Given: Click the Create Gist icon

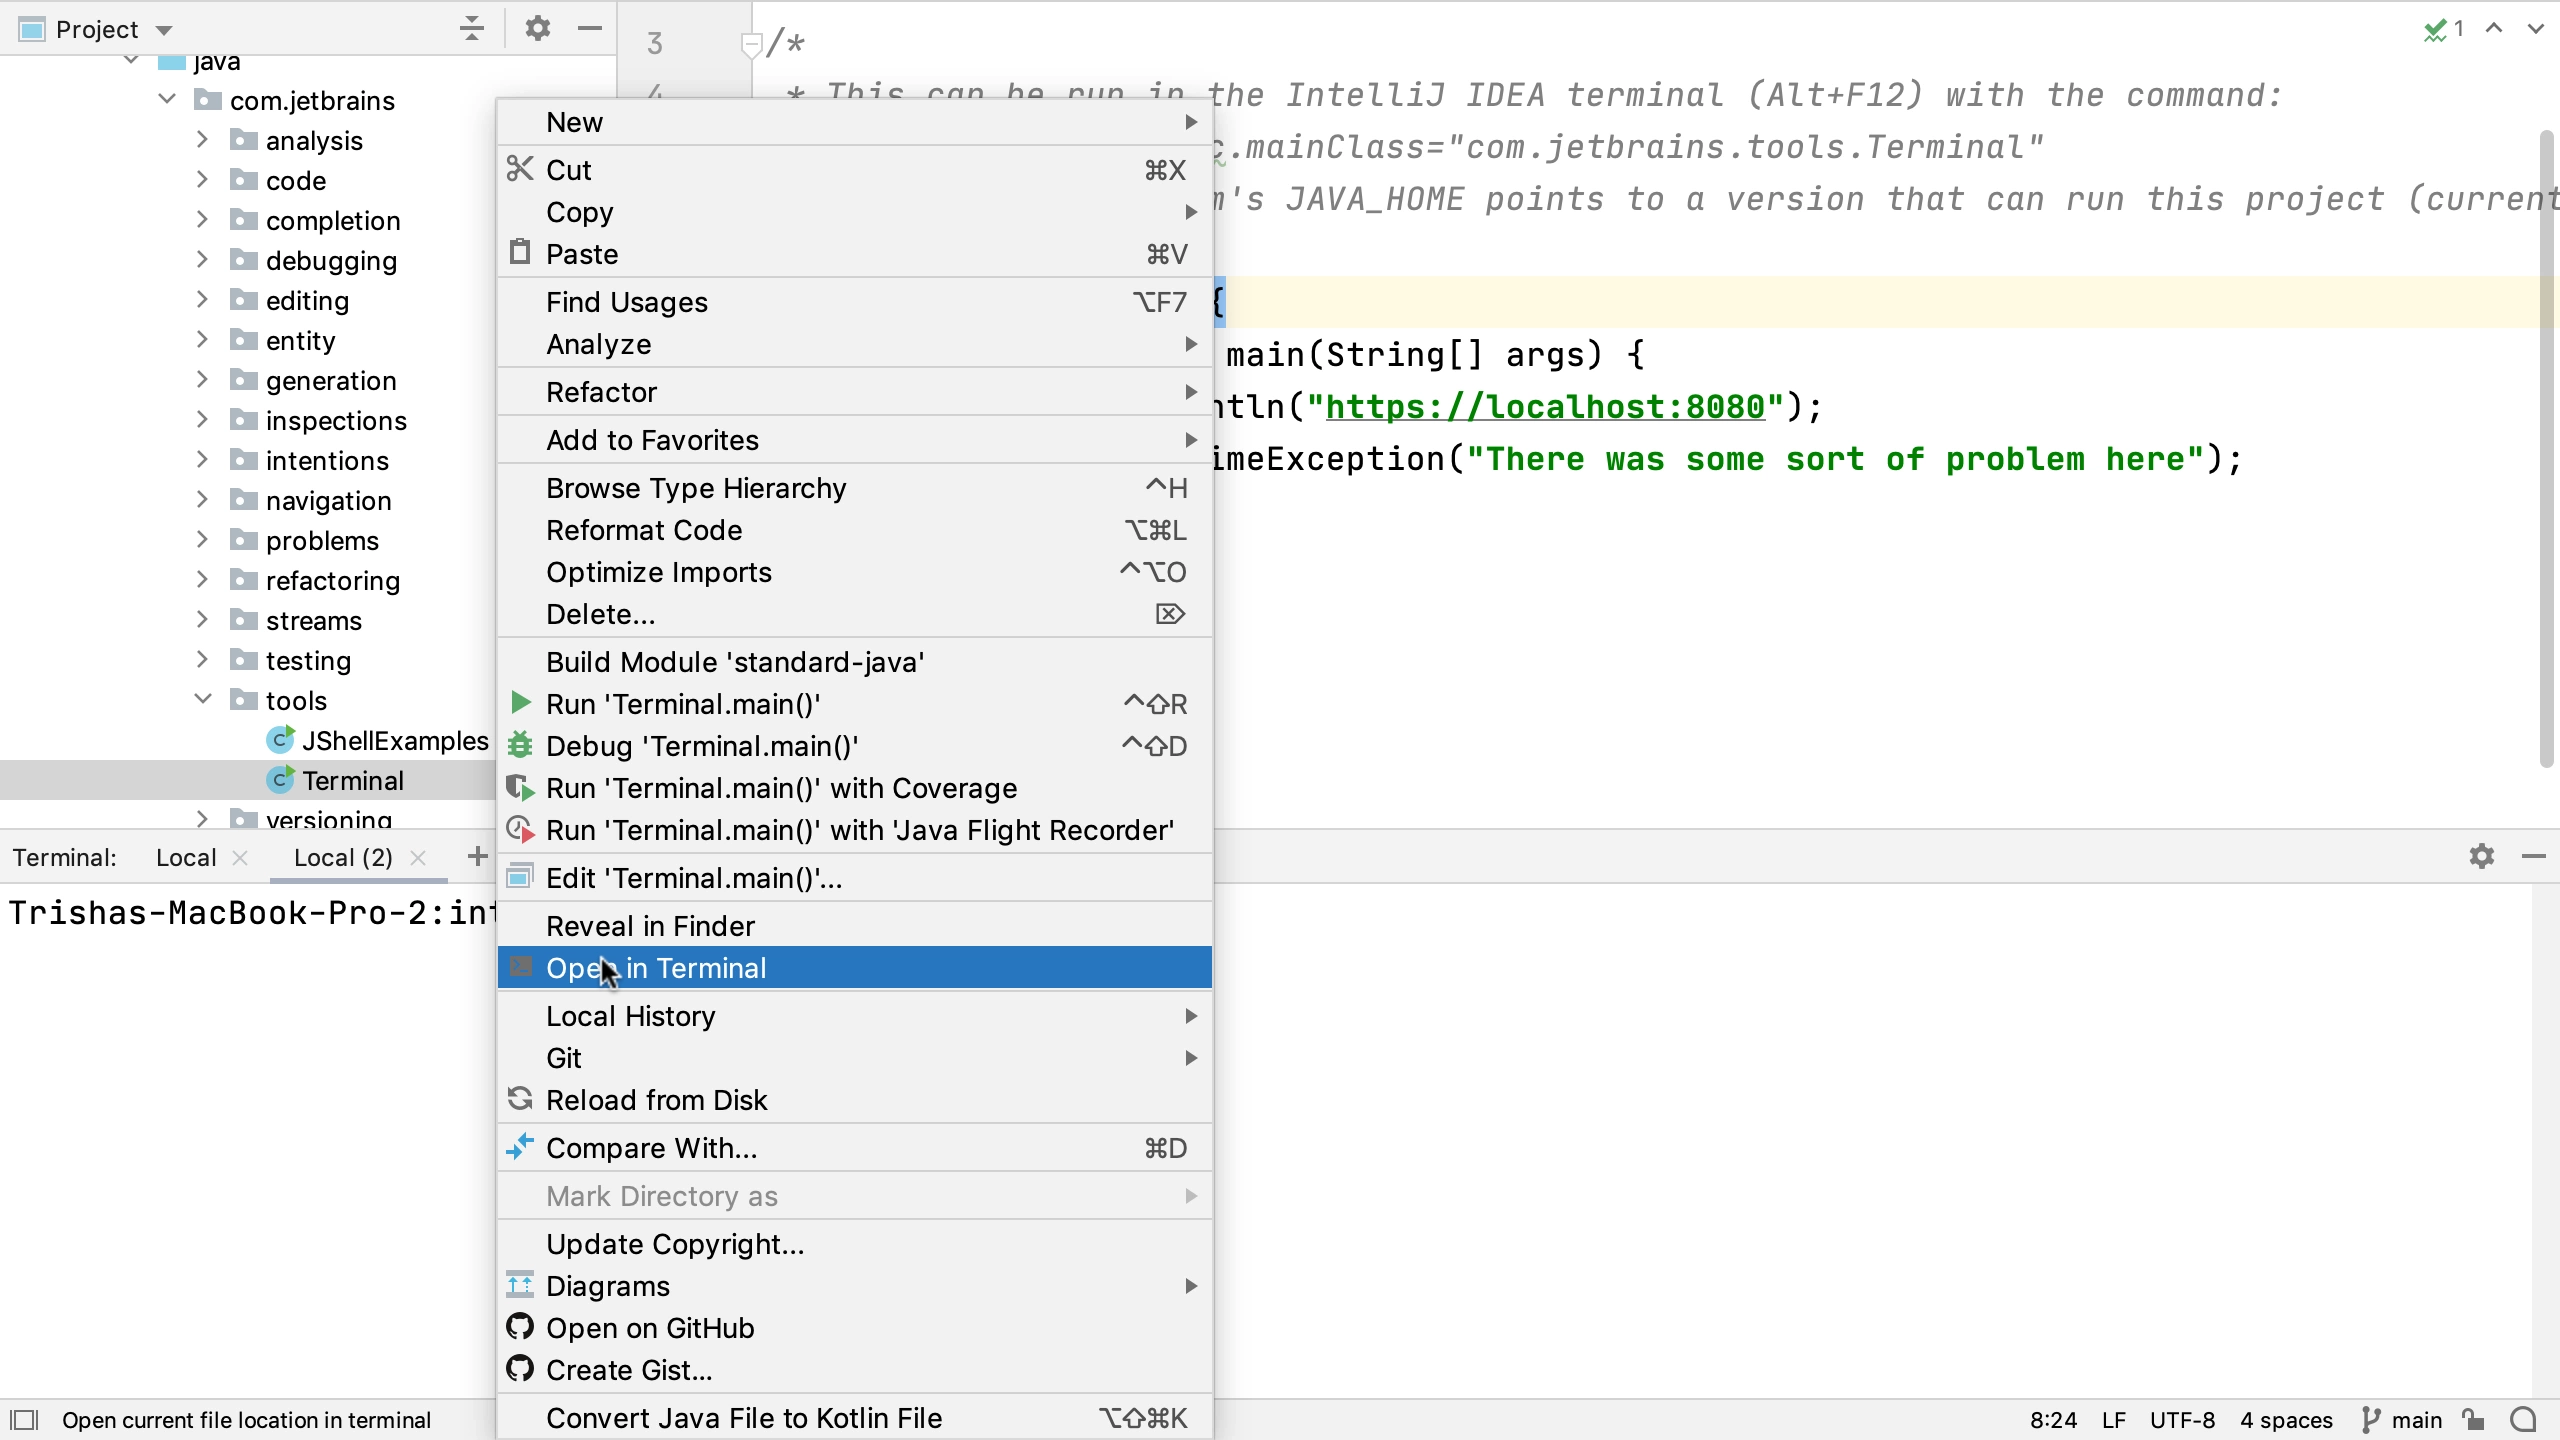Looking at the screenshot, I should 520,1370.
